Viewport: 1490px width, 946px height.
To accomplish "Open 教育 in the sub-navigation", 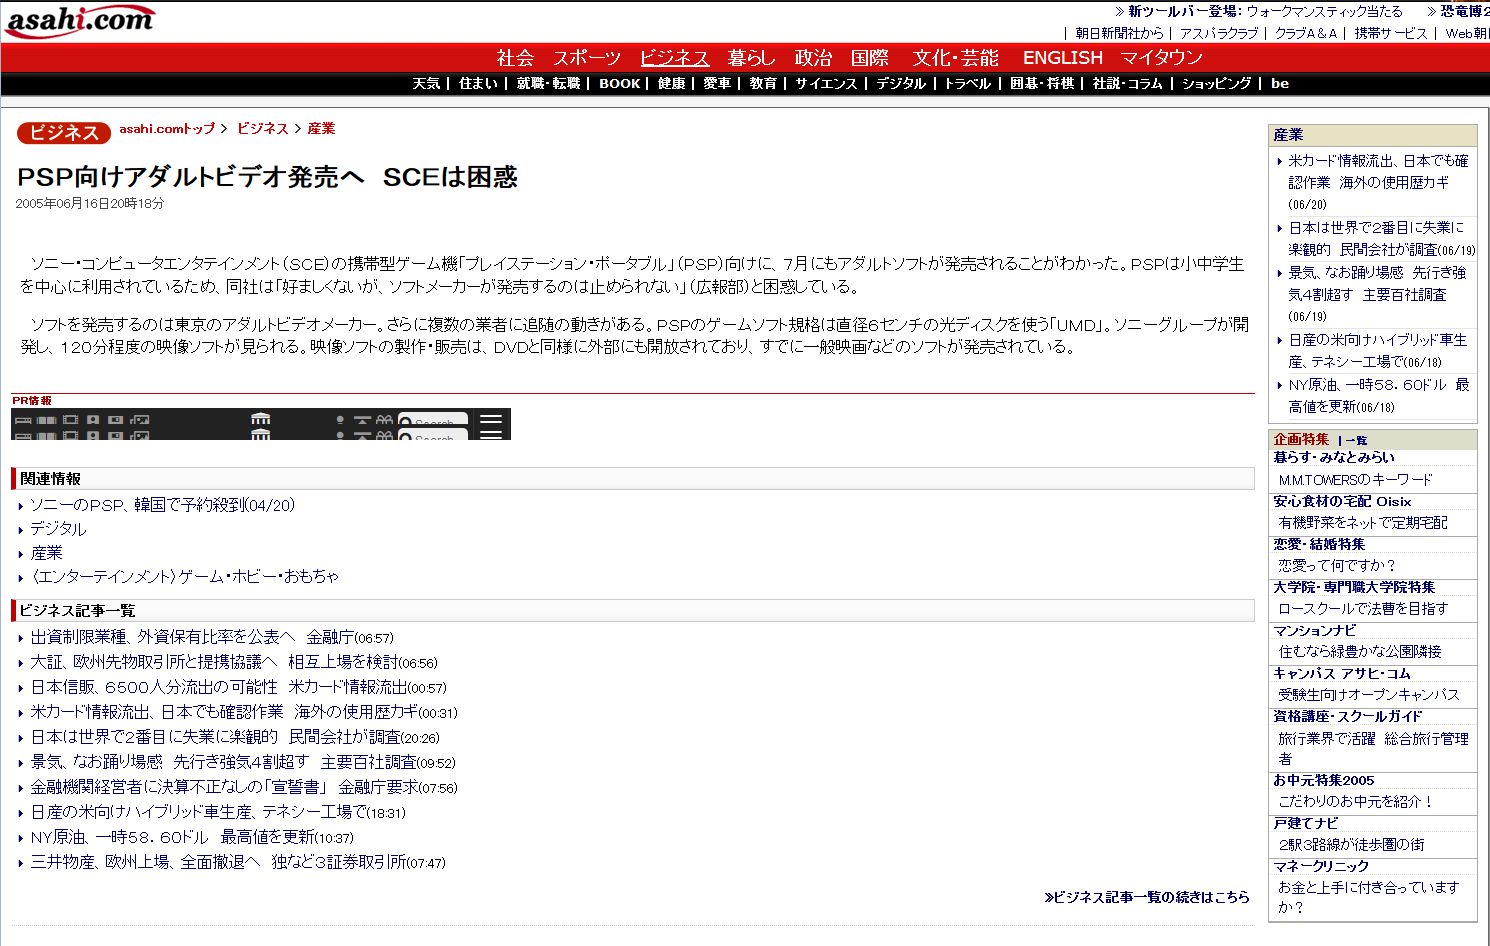I will point(763,84).
